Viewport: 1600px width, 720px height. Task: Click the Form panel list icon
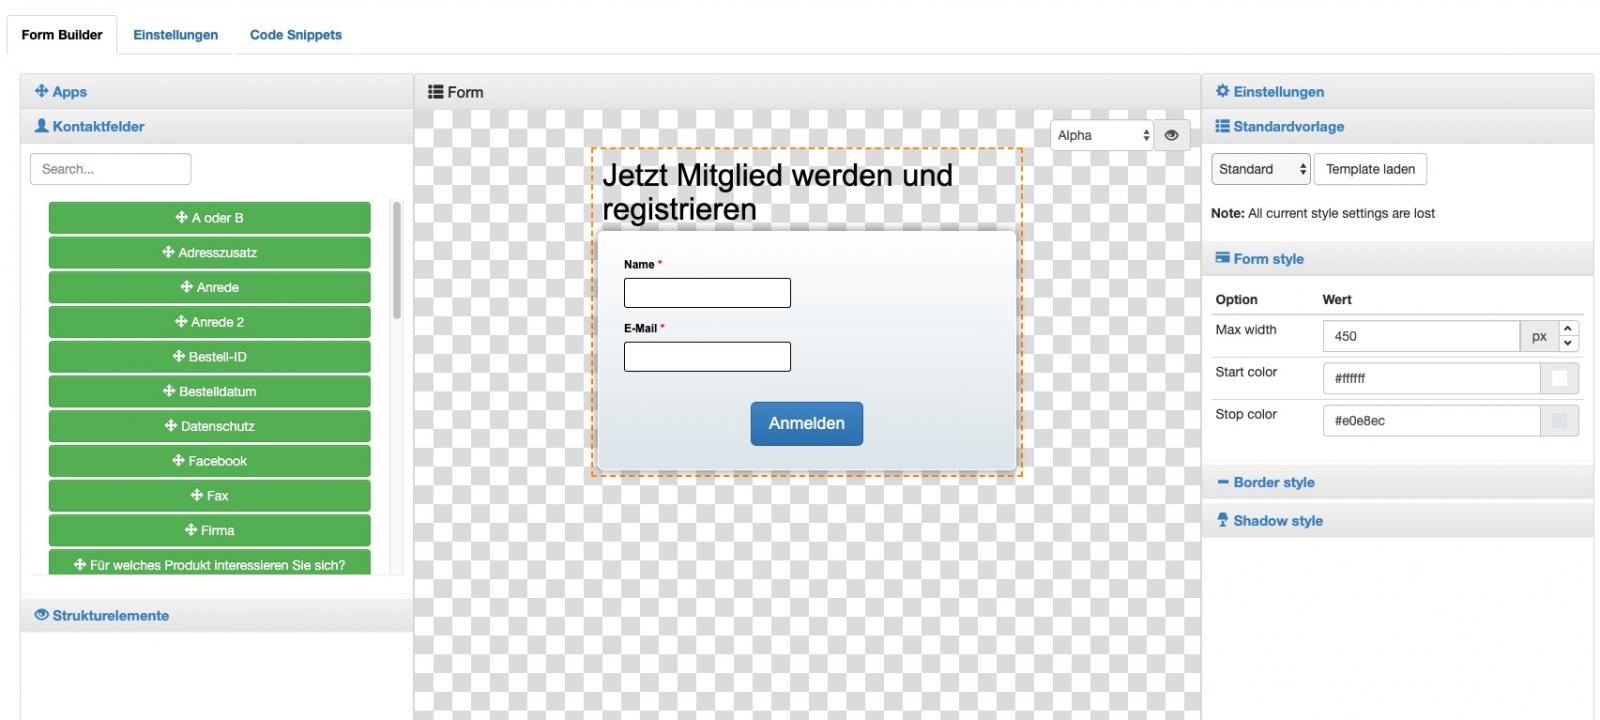[x=435, y=92]
